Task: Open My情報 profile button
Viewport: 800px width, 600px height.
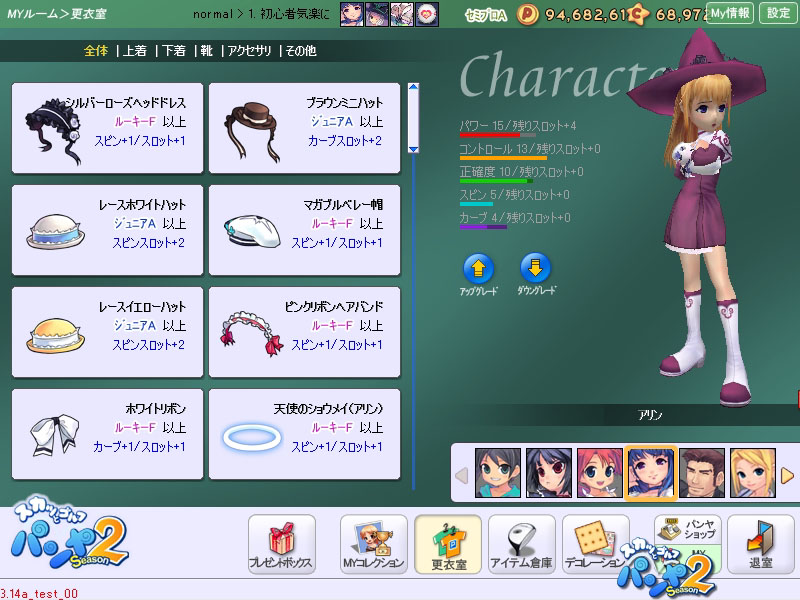Action: 731,13
